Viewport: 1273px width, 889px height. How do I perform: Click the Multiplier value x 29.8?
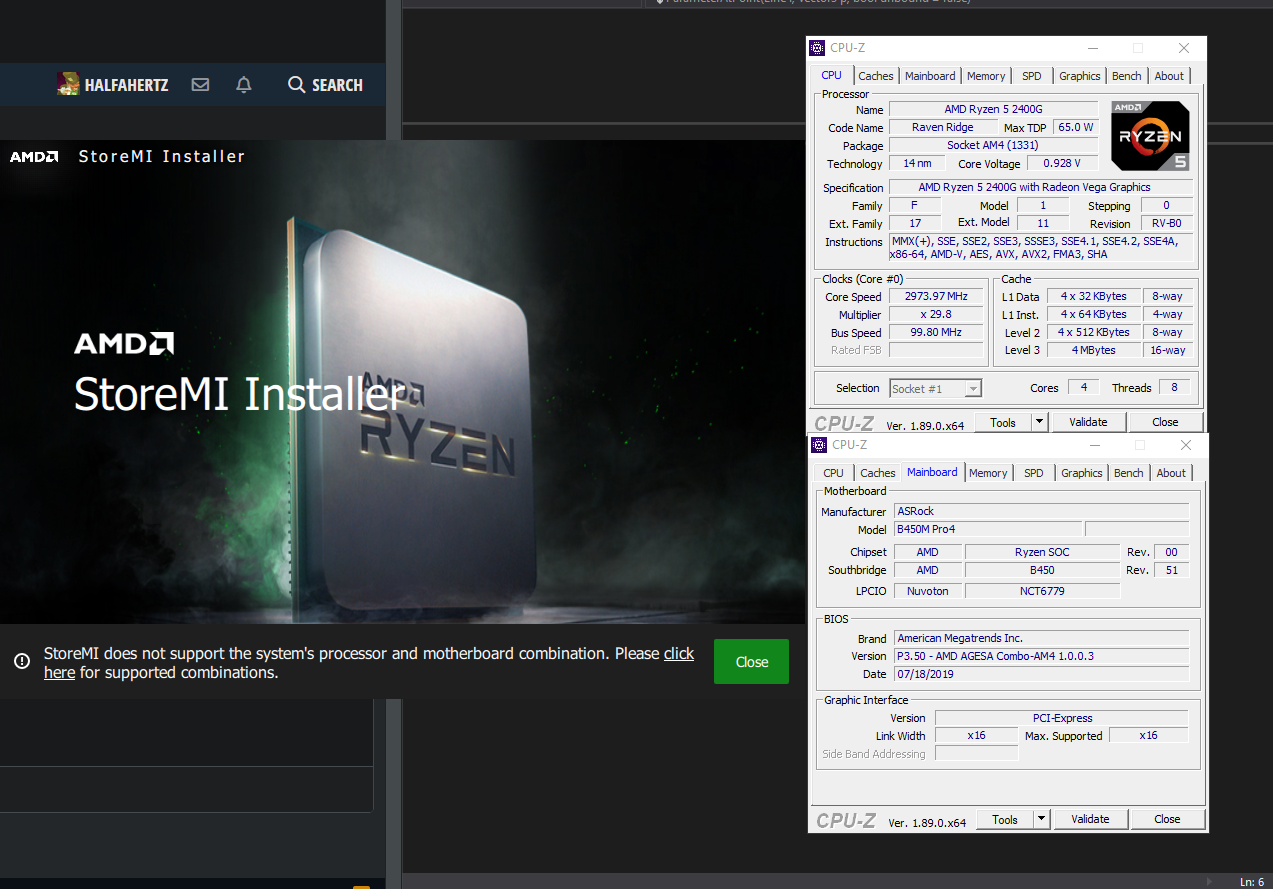coord(936,315)
